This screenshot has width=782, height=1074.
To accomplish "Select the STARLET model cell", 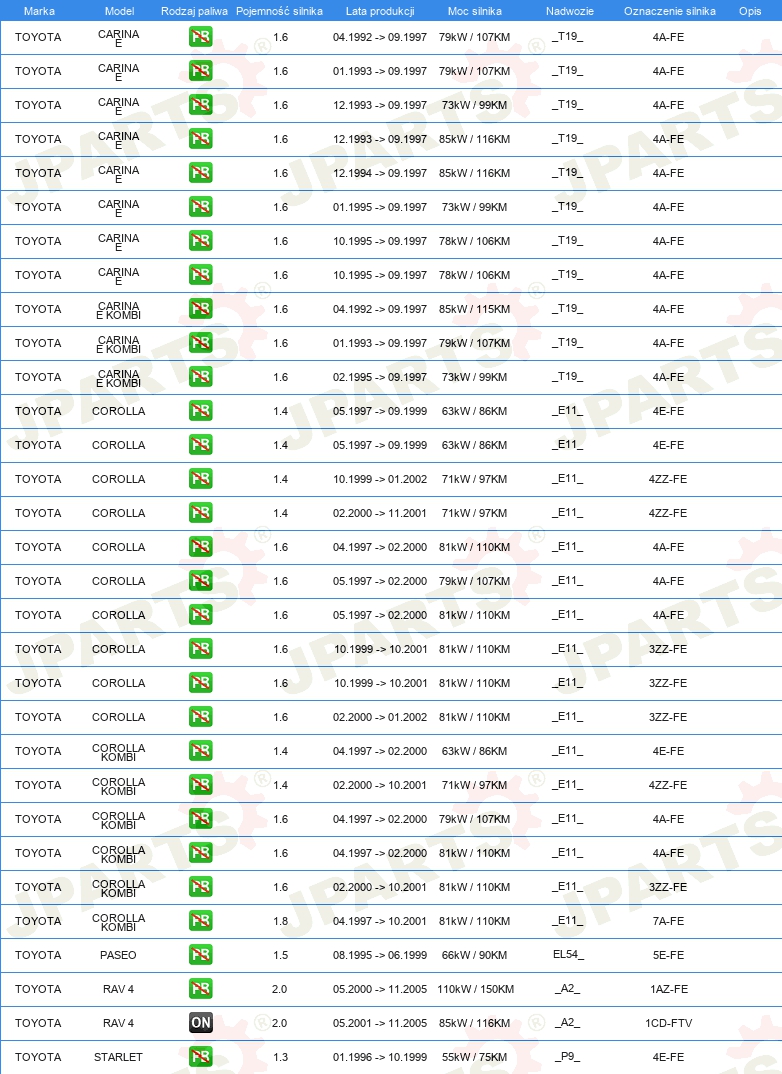I will 118,1057.
